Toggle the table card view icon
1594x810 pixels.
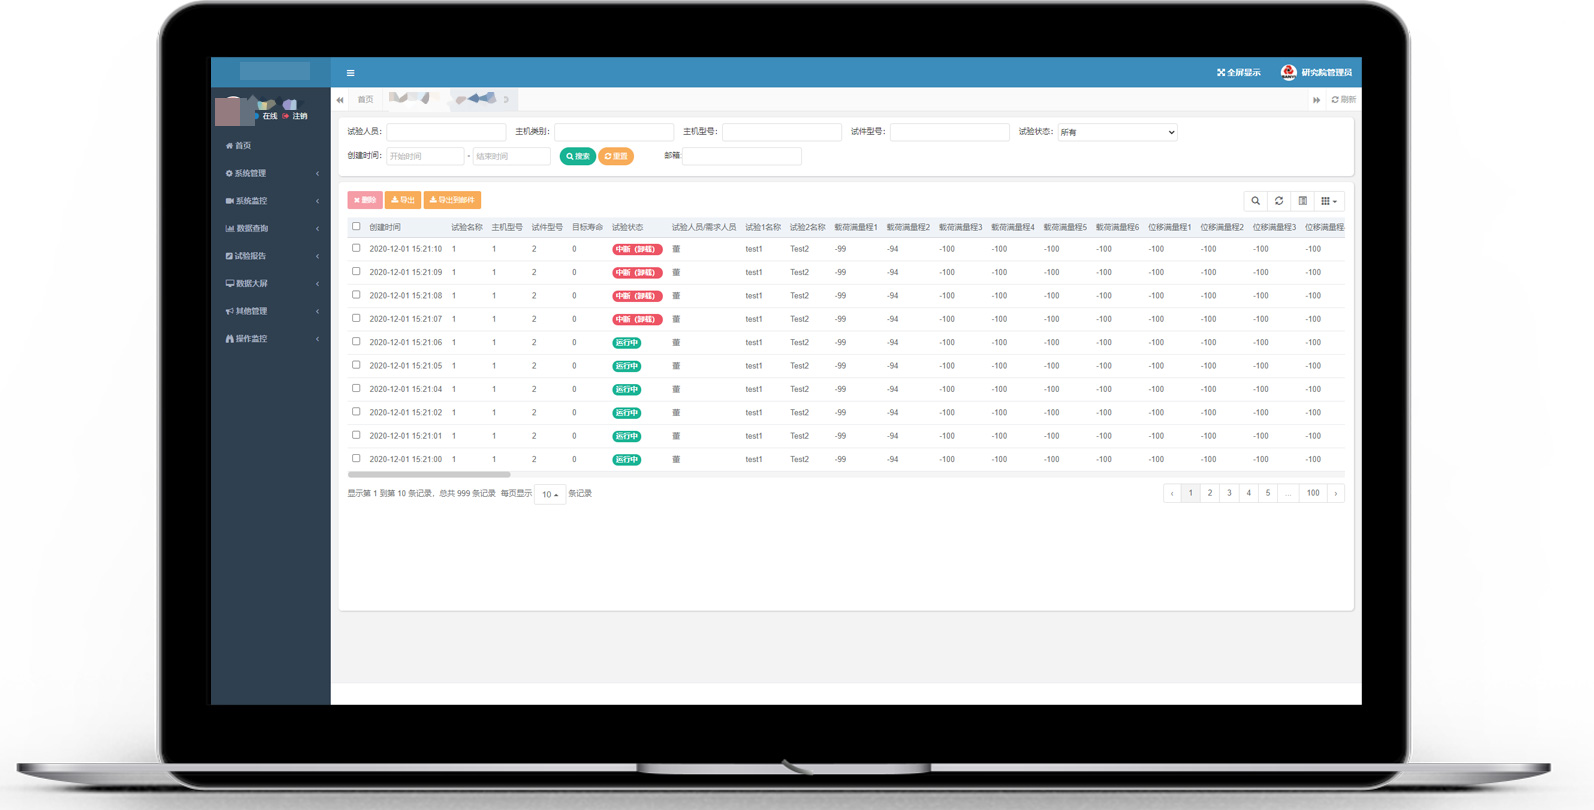[1302, 201]
